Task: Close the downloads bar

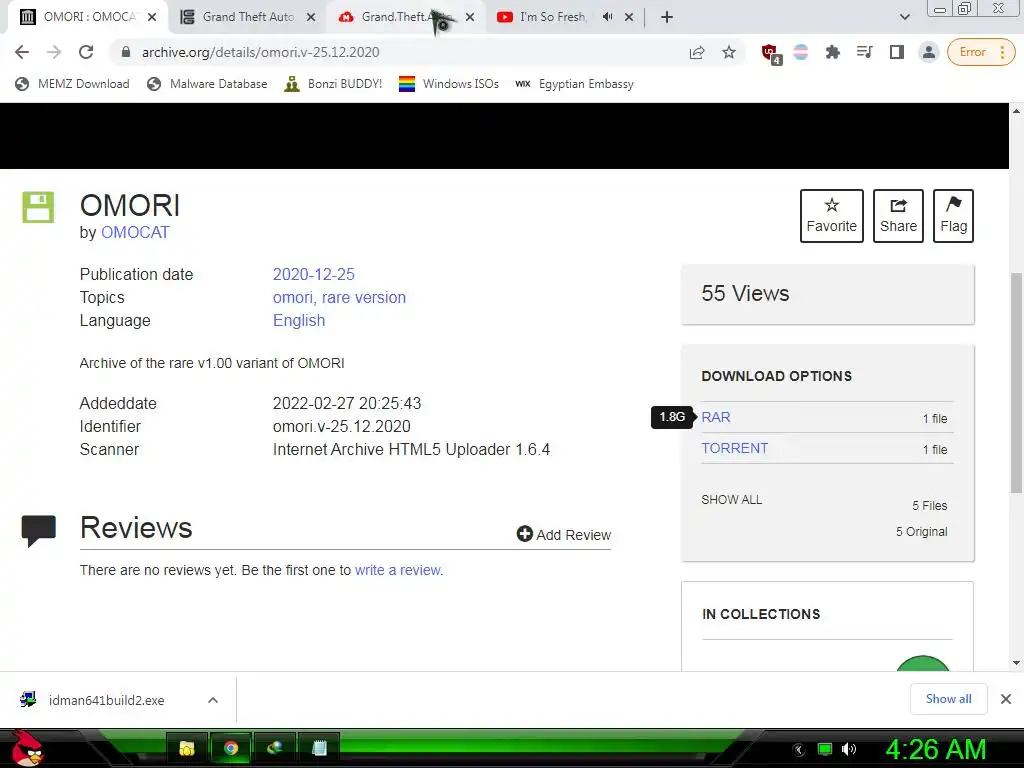Action: 1006,699
